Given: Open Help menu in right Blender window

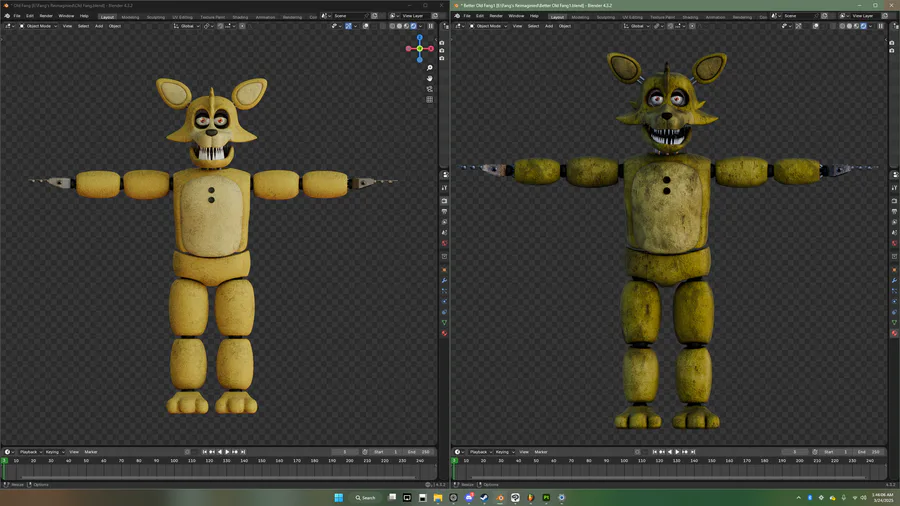Looking at the screenshot, I should point(534,16).
